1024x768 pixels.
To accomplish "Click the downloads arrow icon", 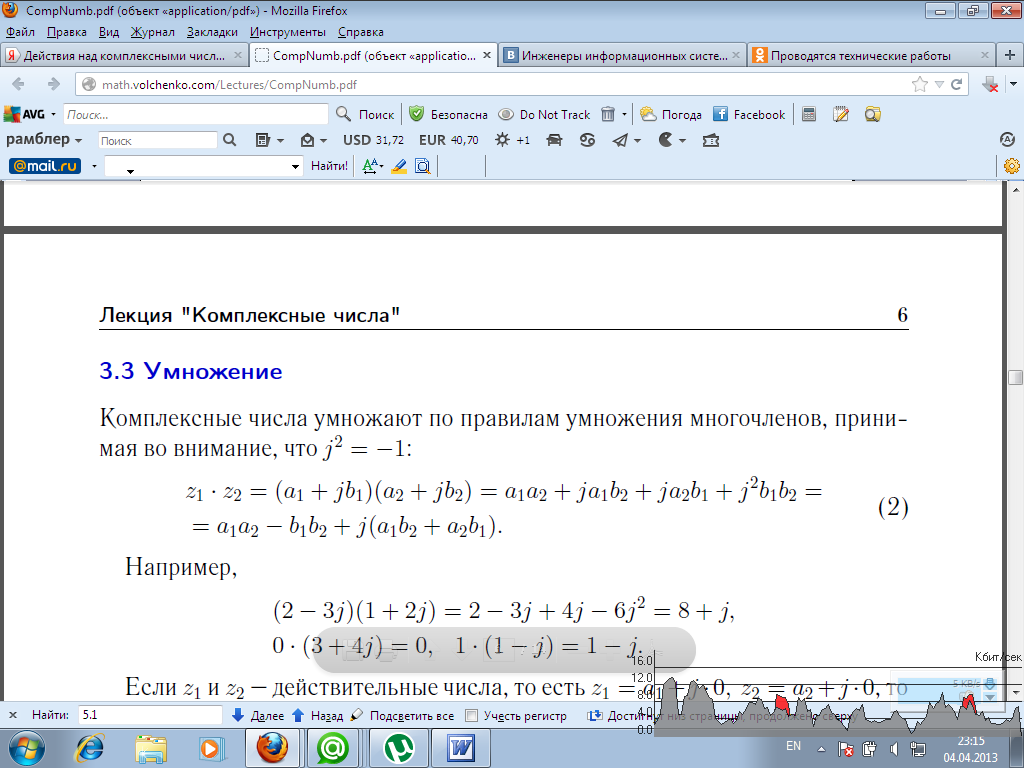I will pyautogui.click(x=990, y=84).
